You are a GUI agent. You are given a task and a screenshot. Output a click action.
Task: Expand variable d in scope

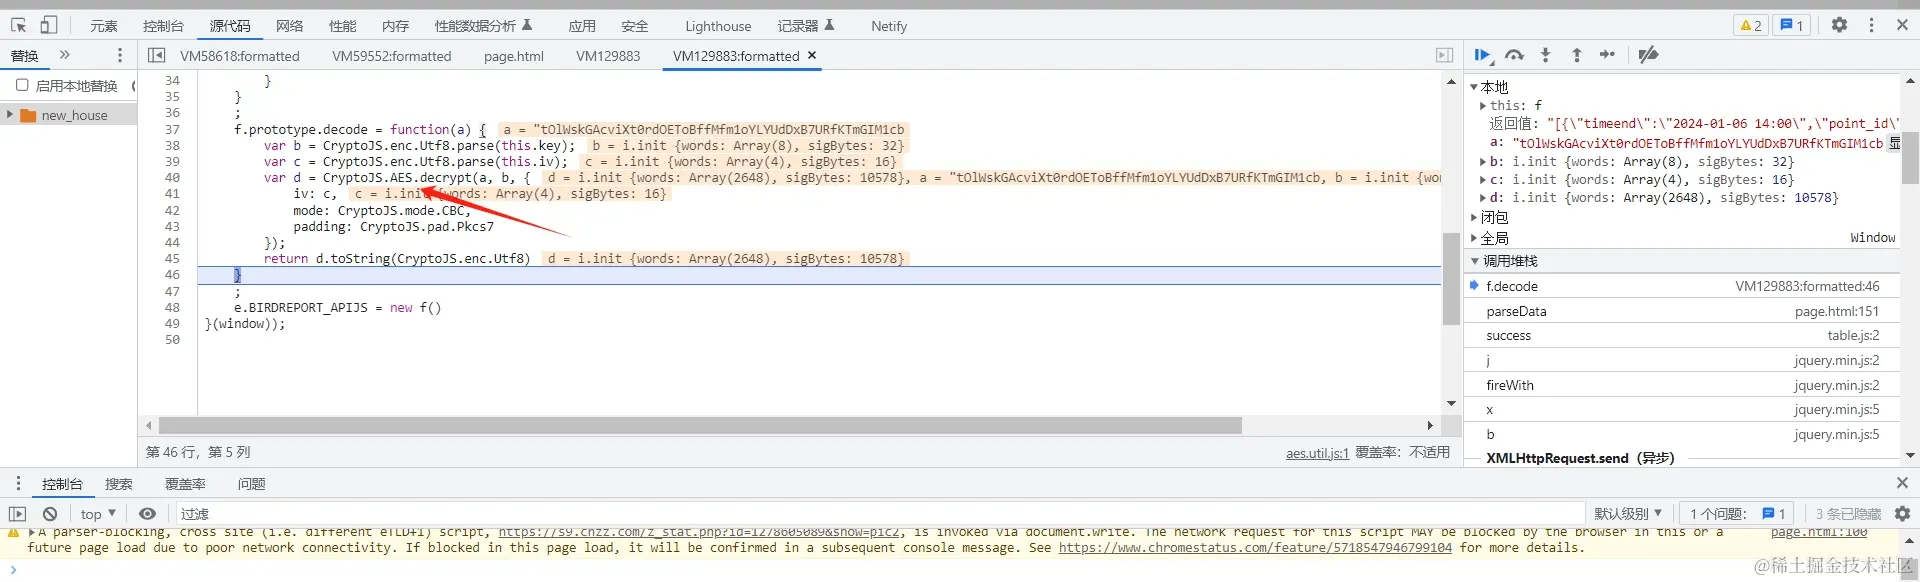(1483, 198)
